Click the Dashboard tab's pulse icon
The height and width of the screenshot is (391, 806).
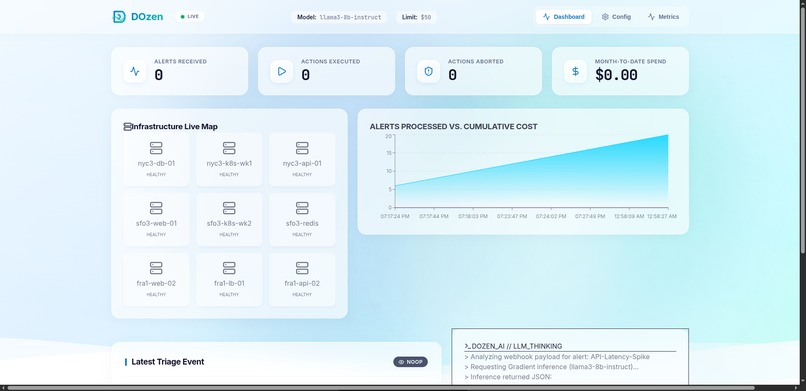coord(546,17)
